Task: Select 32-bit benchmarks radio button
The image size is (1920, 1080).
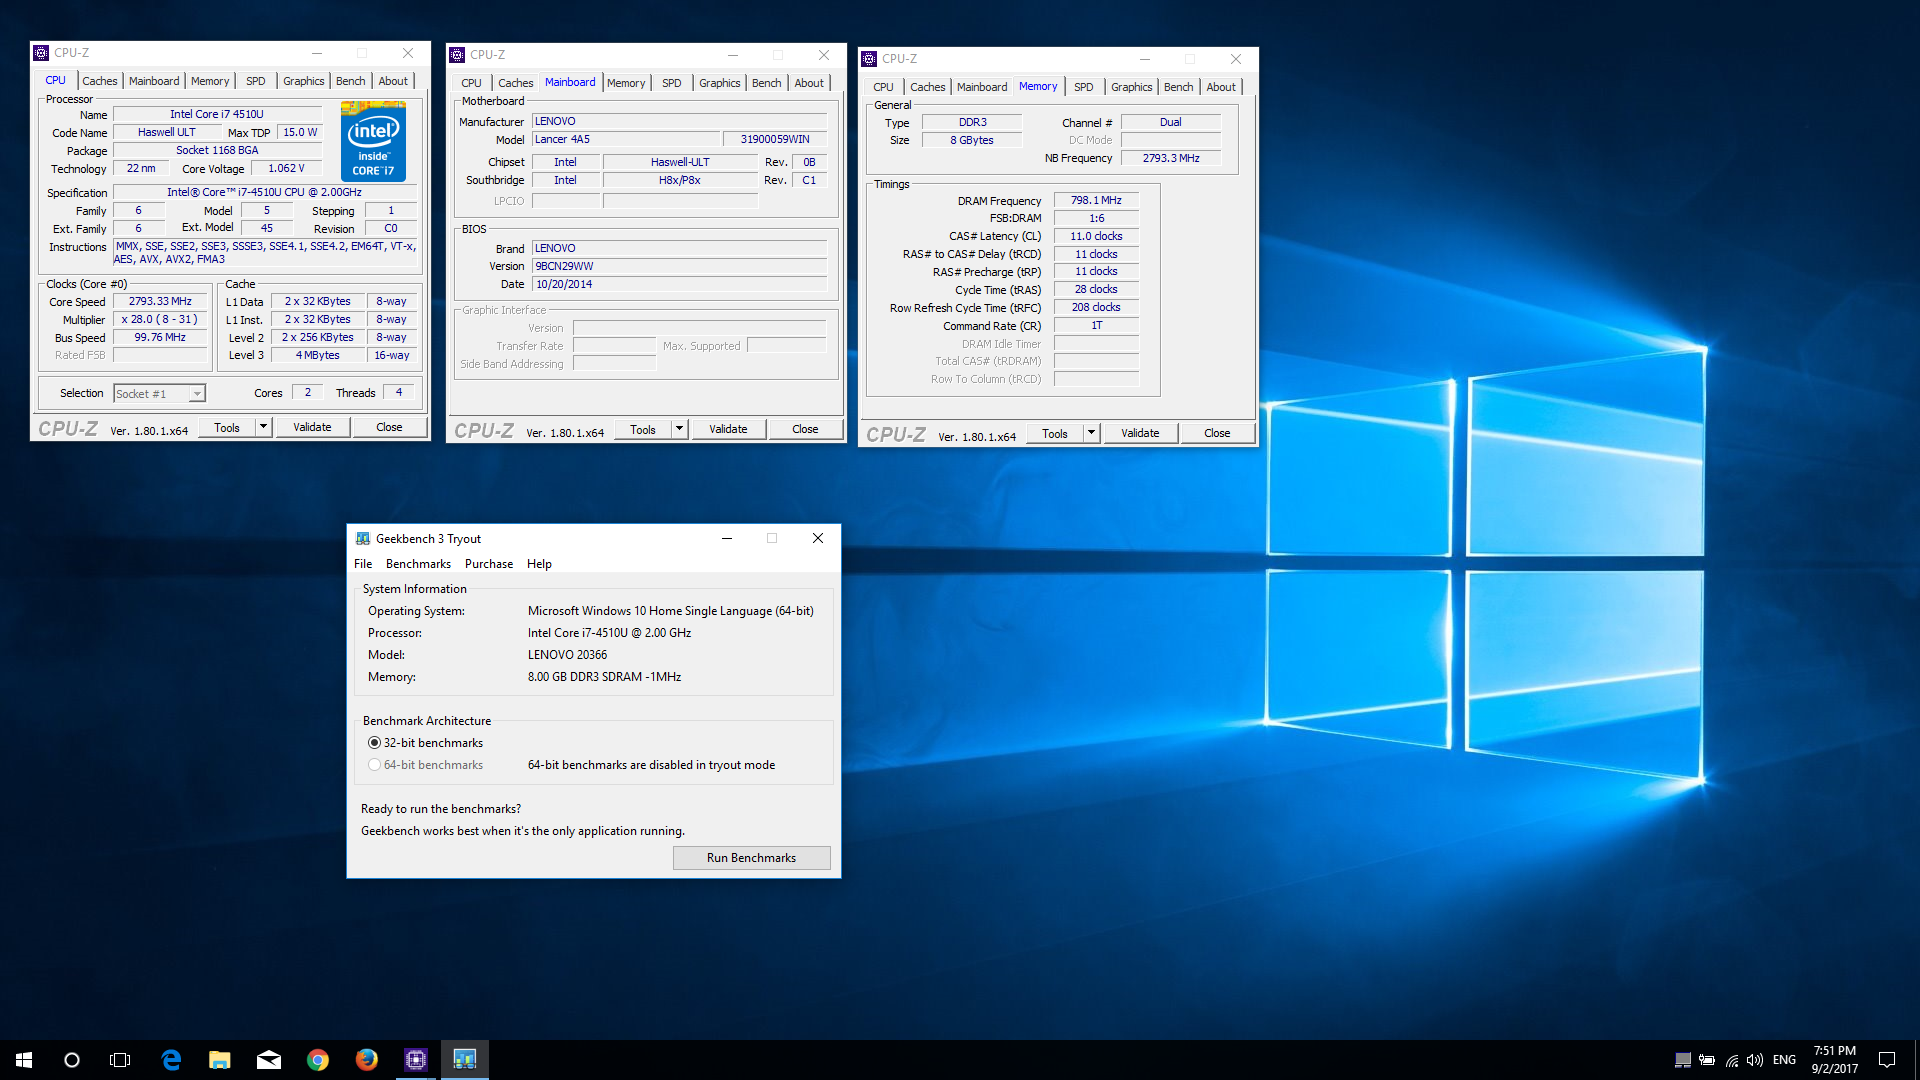Action: tap(375, 743)
